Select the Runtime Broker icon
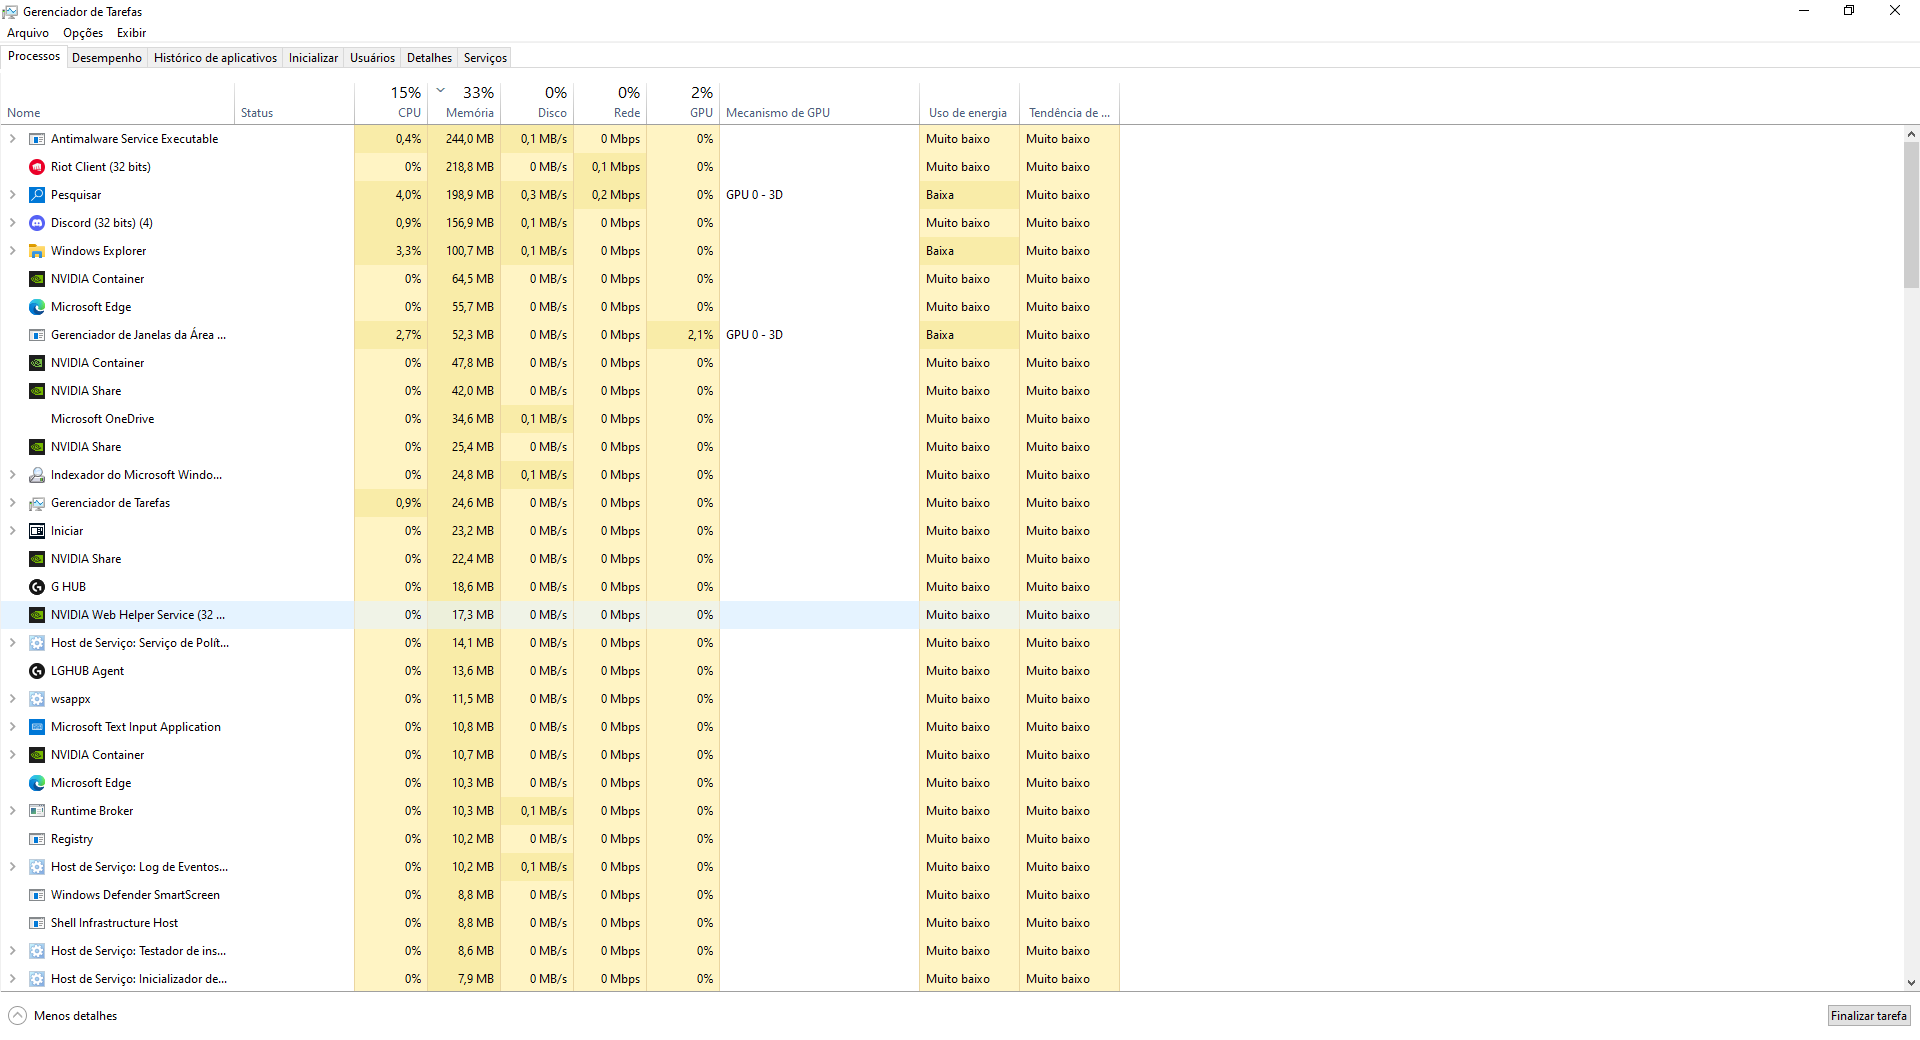 click(37, 811)
